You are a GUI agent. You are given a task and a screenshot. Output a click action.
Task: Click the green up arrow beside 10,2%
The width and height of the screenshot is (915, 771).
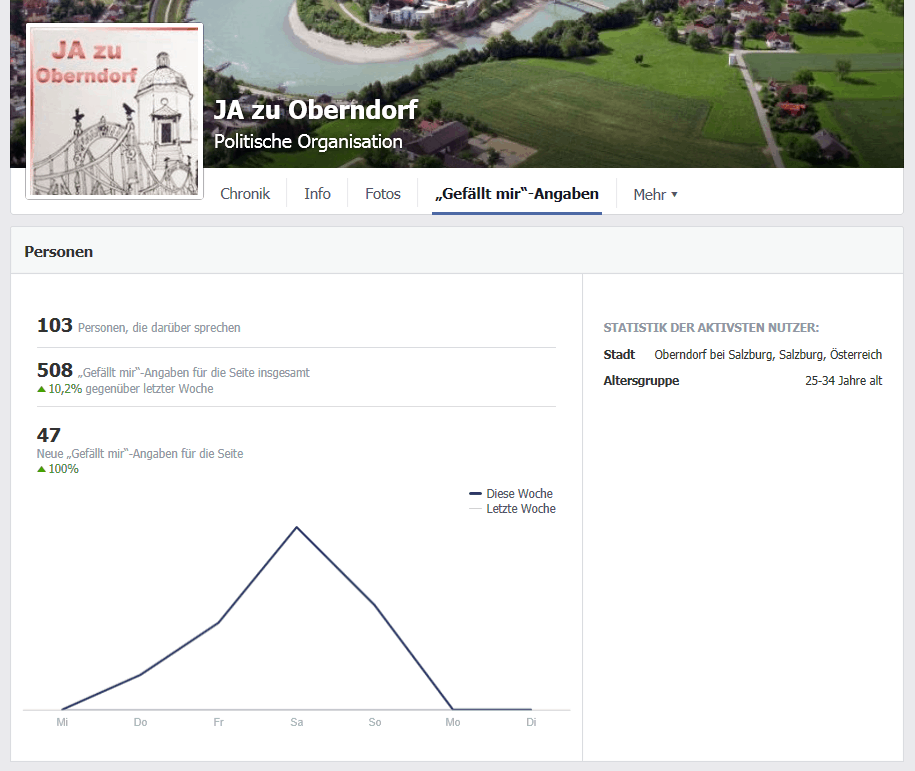tap(41, 389)
